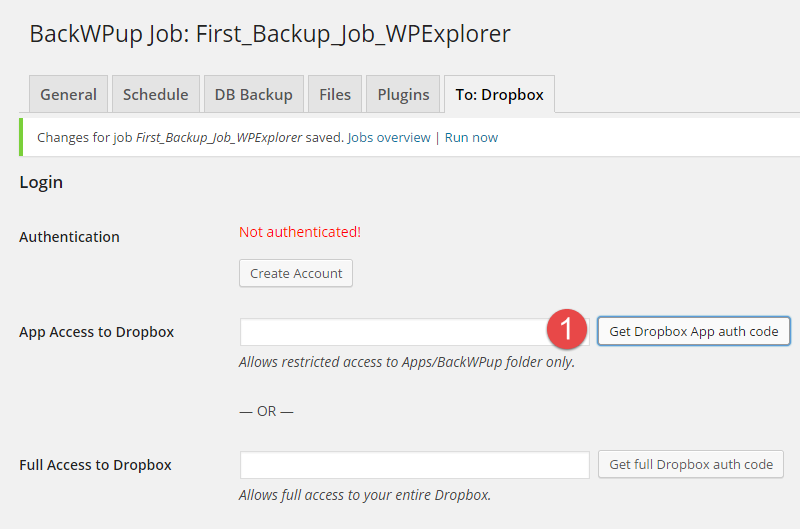This screenshot has width=800, height=529.
Task: Click the italic job name in the saved notice
Action: coord(219,138)
